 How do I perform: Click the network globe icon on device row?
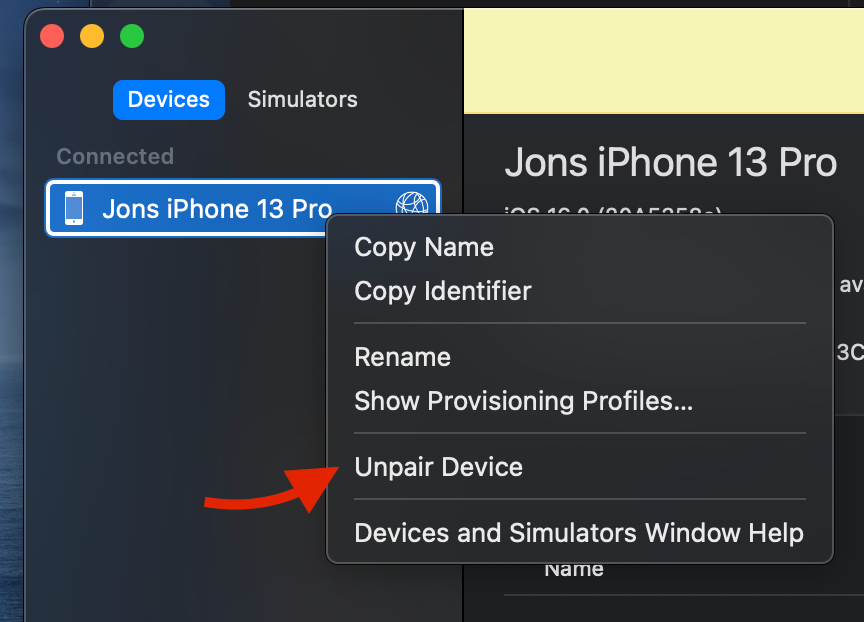point(411,206)
